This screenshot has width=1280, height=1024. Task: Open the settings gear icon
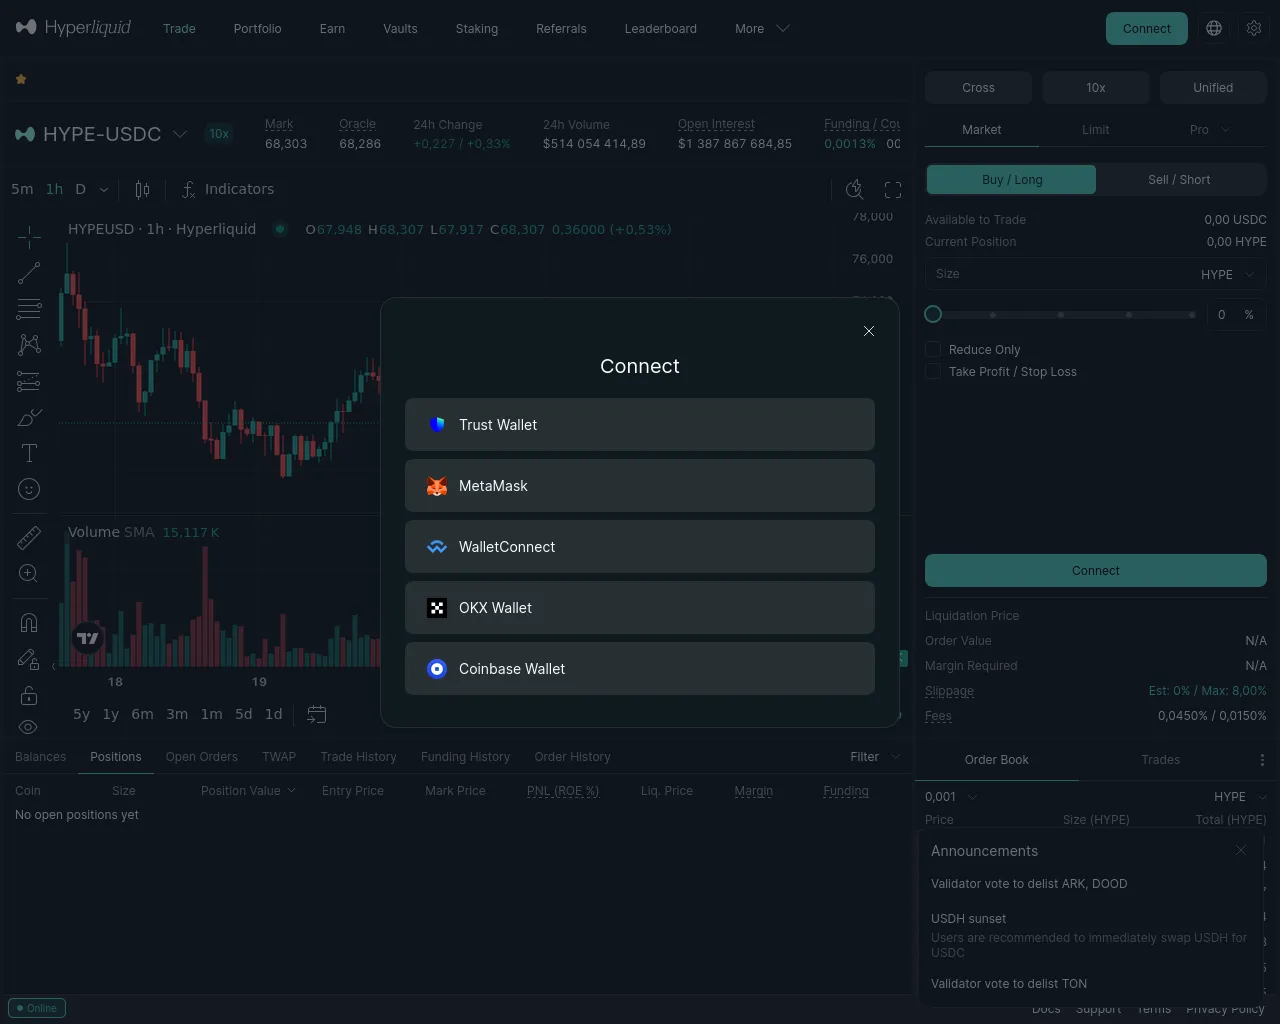click(x=1254, y=28)
